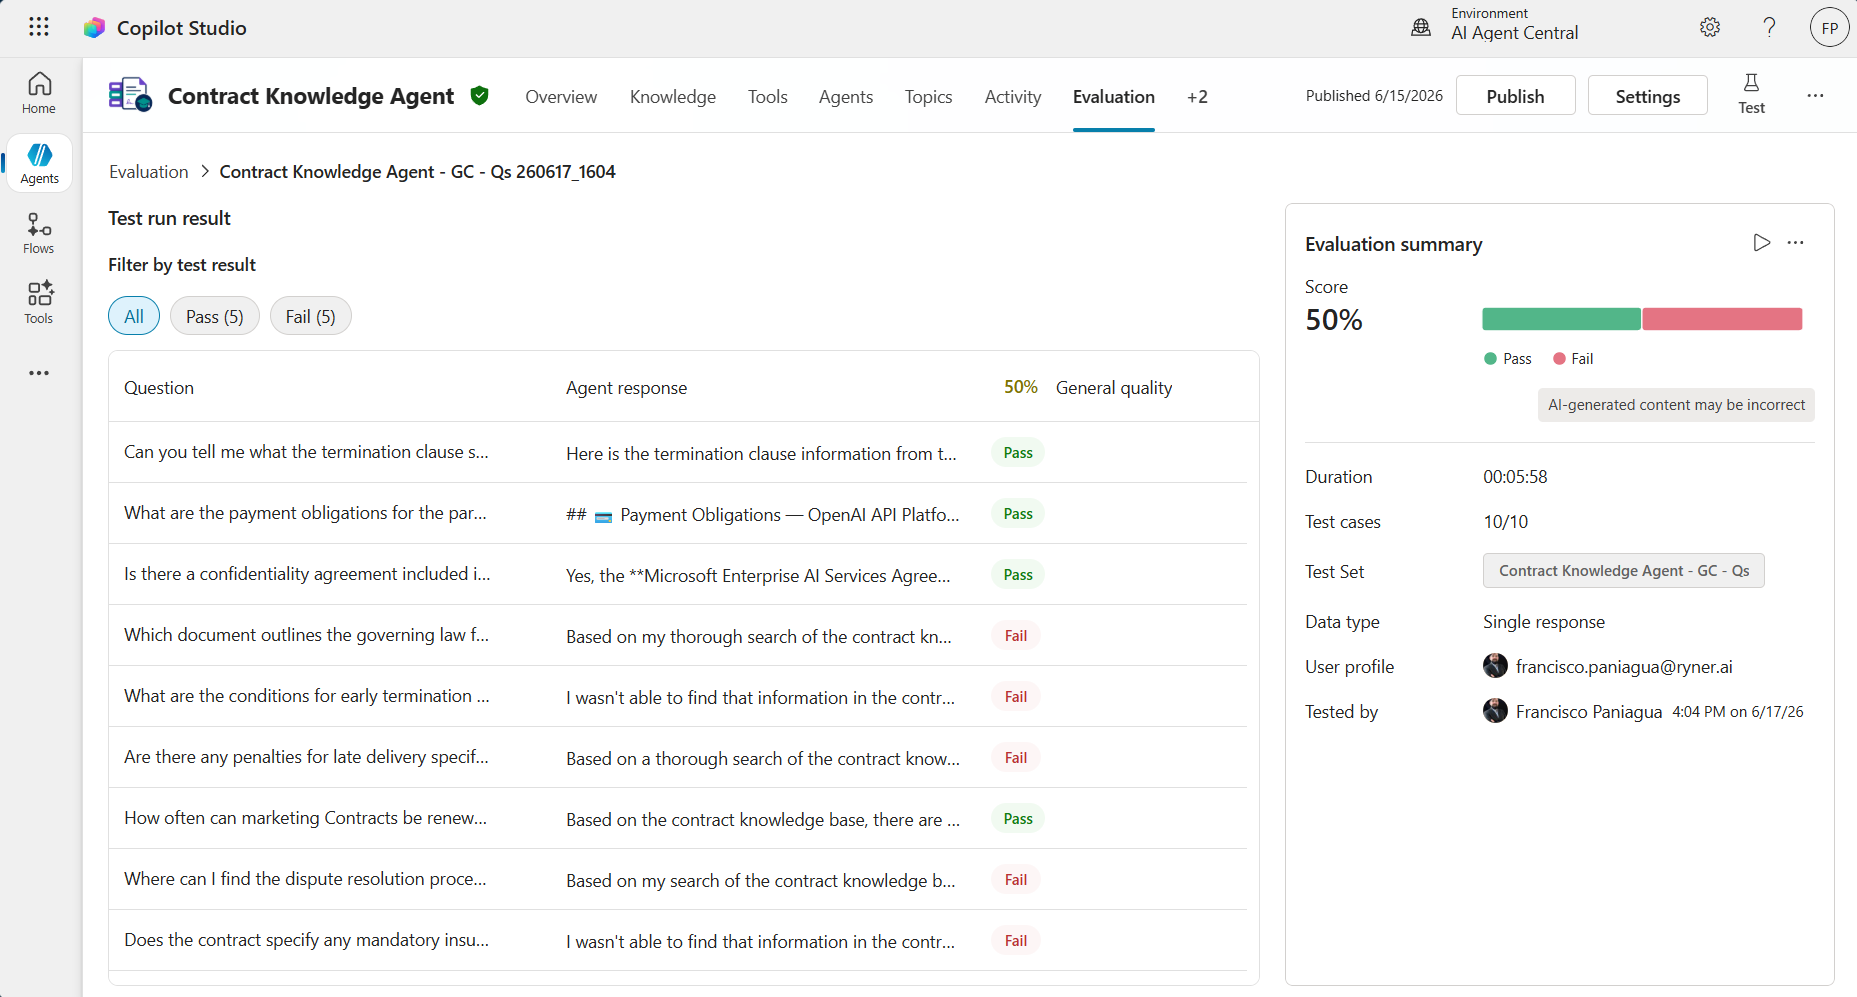
Task: Click the Copilot Studio logo
Action: 94,28
